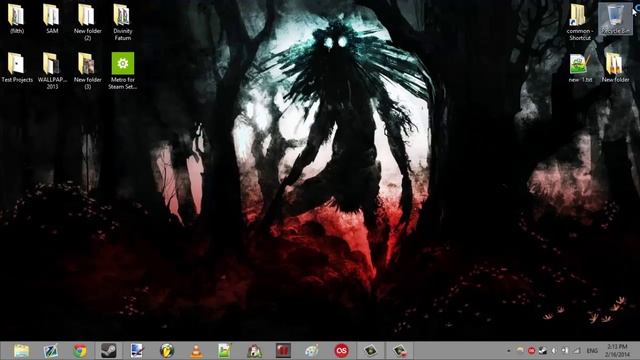640x360 pixels.
Task: Select the Recycle Bin desktop icon
Action: point(616,19)
